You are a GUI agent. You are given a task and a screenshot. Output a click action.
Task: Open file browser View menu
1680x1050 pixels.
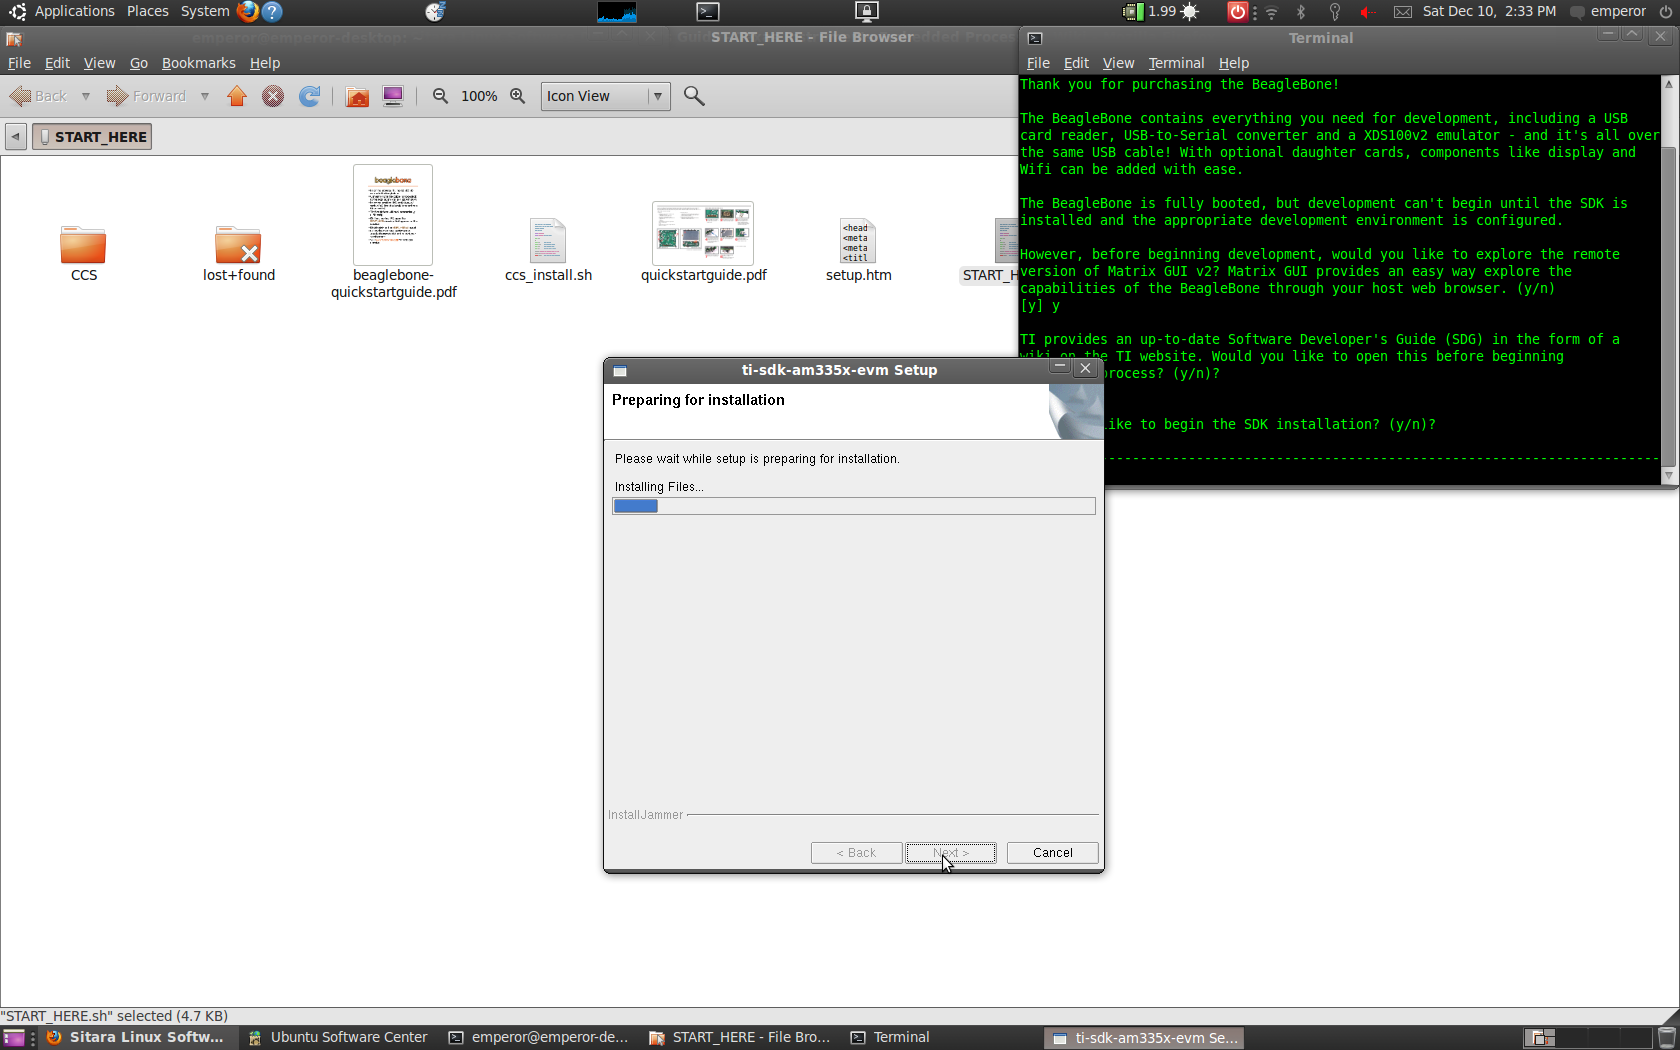coord(99,63)
